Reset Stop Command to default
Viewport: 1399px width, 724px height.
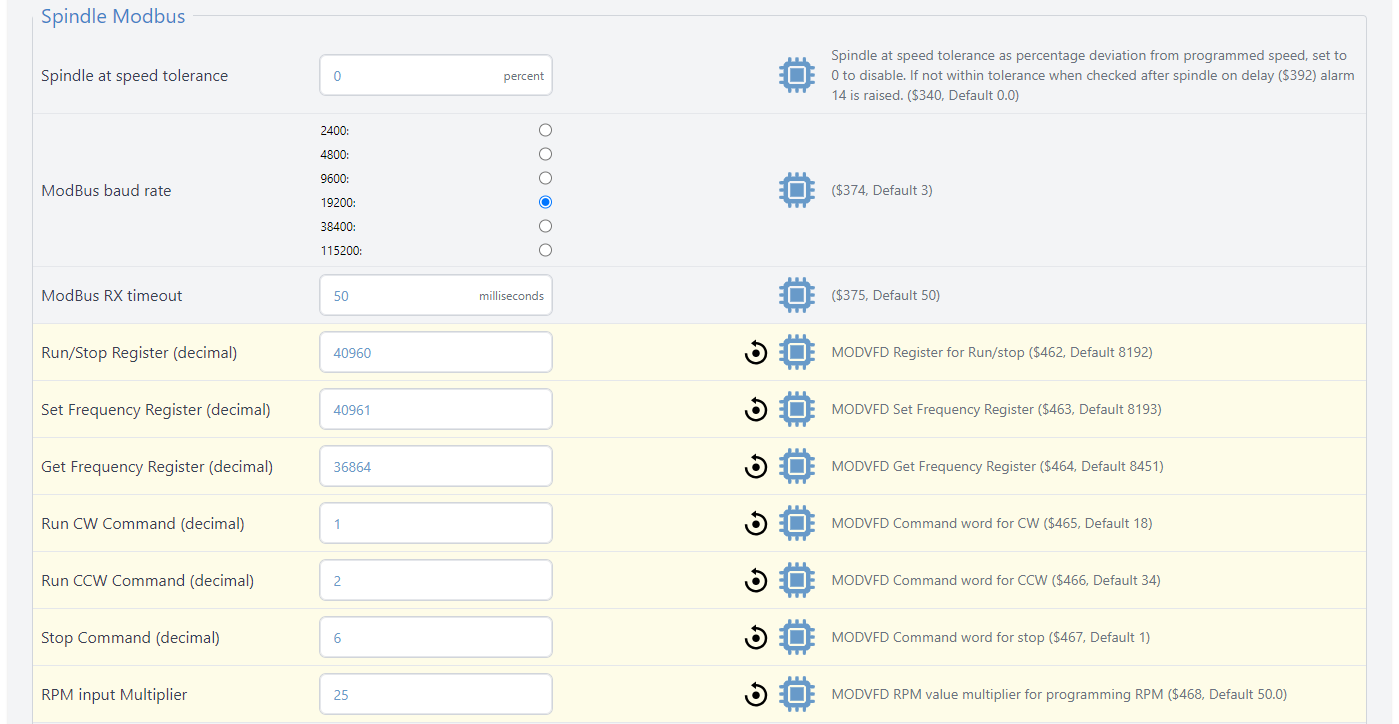(756, 637)
